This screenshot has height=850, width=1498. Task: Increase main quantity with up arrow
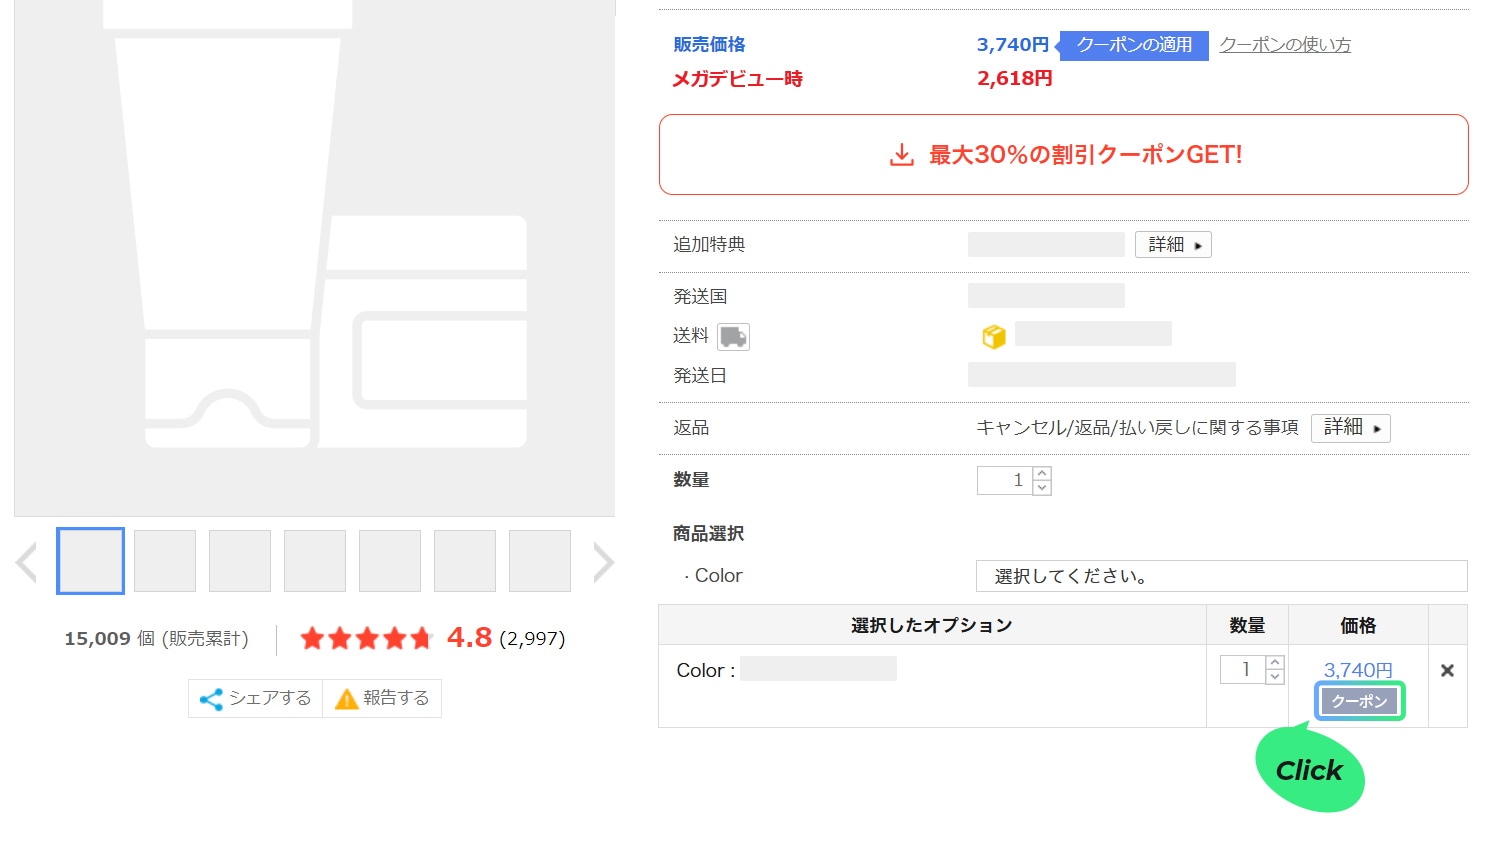click(x=1042, y=474)
